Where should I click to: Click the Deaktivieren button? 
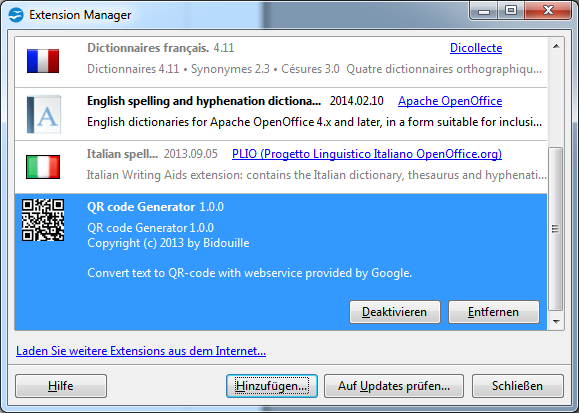click(395, 312)
